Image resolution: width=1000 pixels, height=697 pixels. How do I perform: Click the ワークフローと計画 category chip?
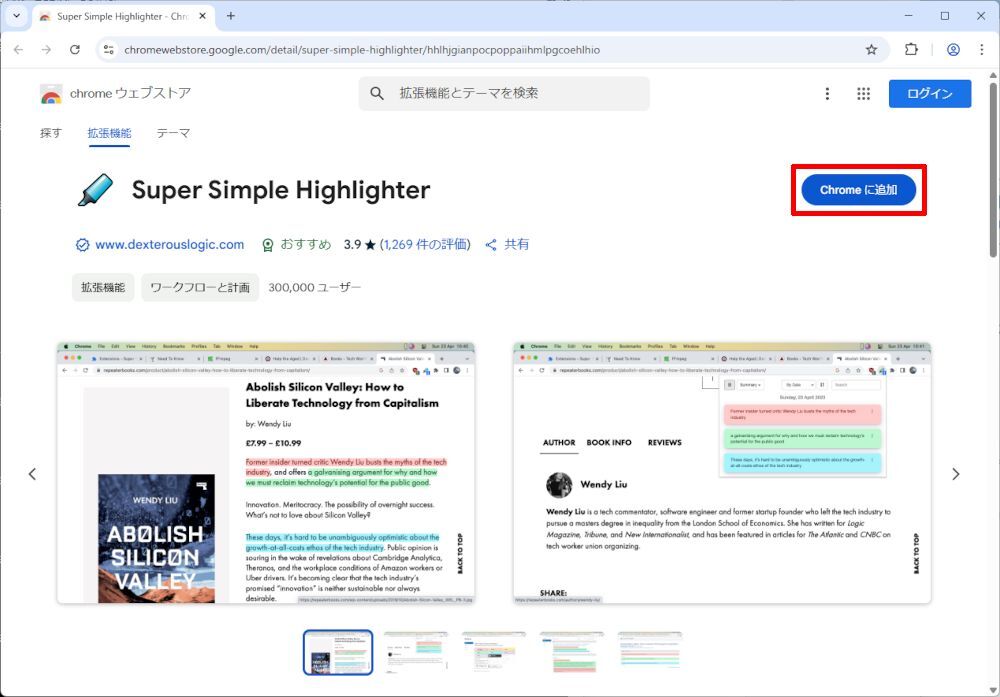point(200,288)
